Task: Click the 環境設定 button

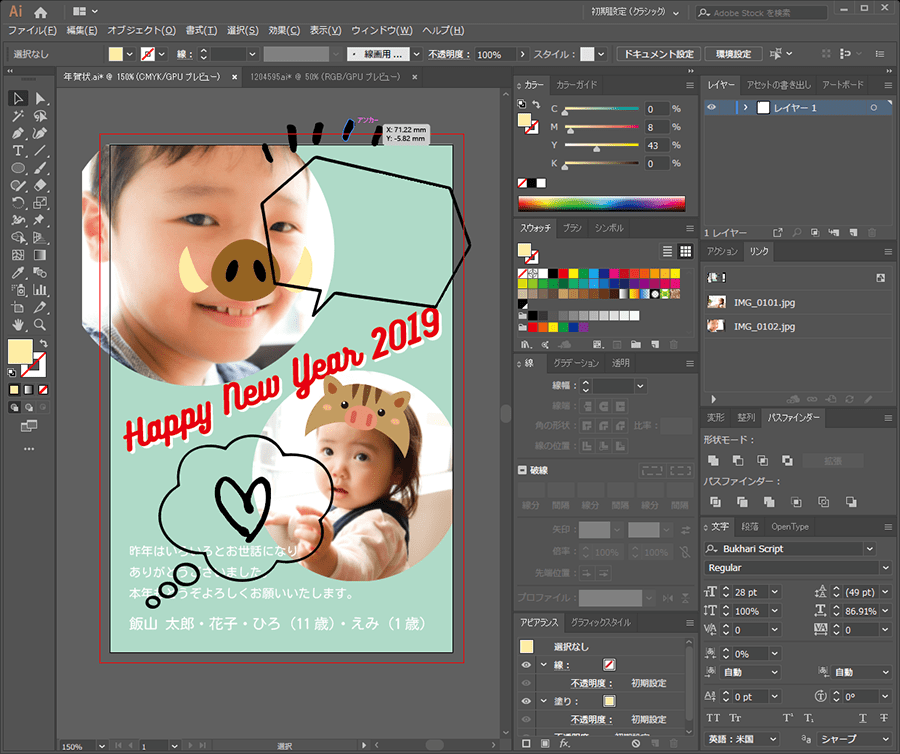Action: pos(734,54)
